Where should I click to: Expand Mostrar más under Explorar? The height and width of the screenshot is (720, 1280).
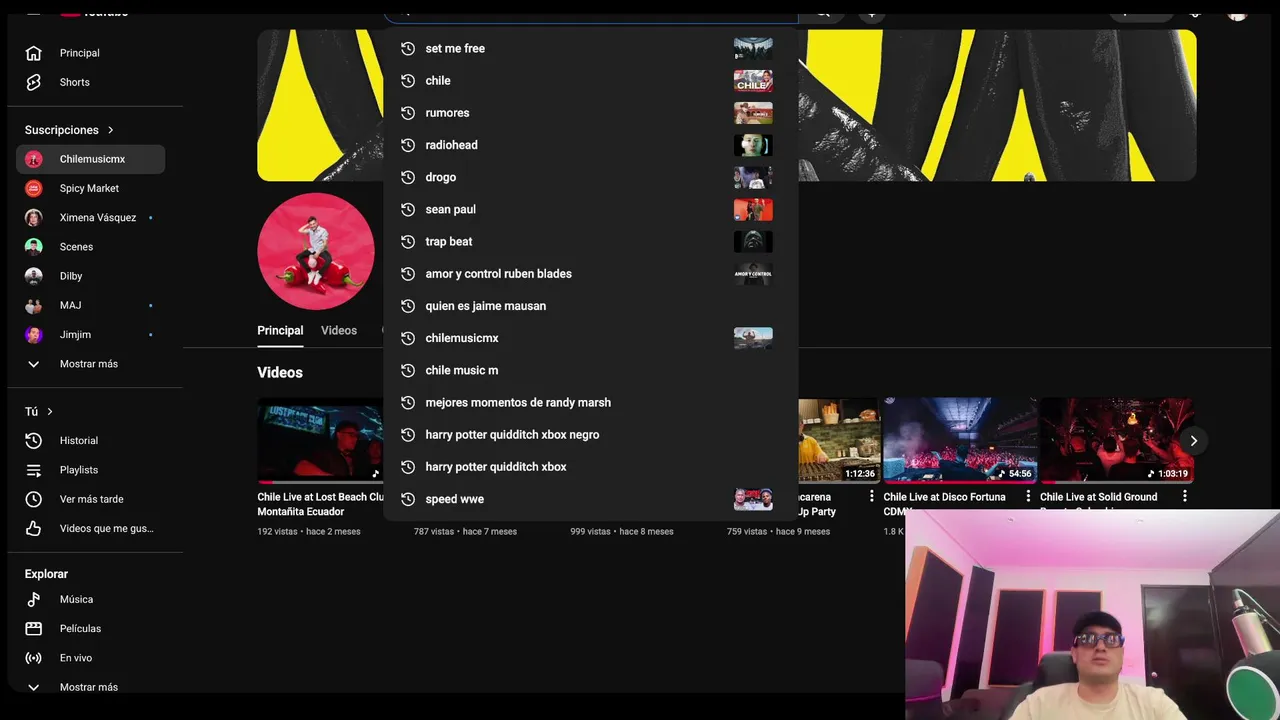(x=90, y=687)
